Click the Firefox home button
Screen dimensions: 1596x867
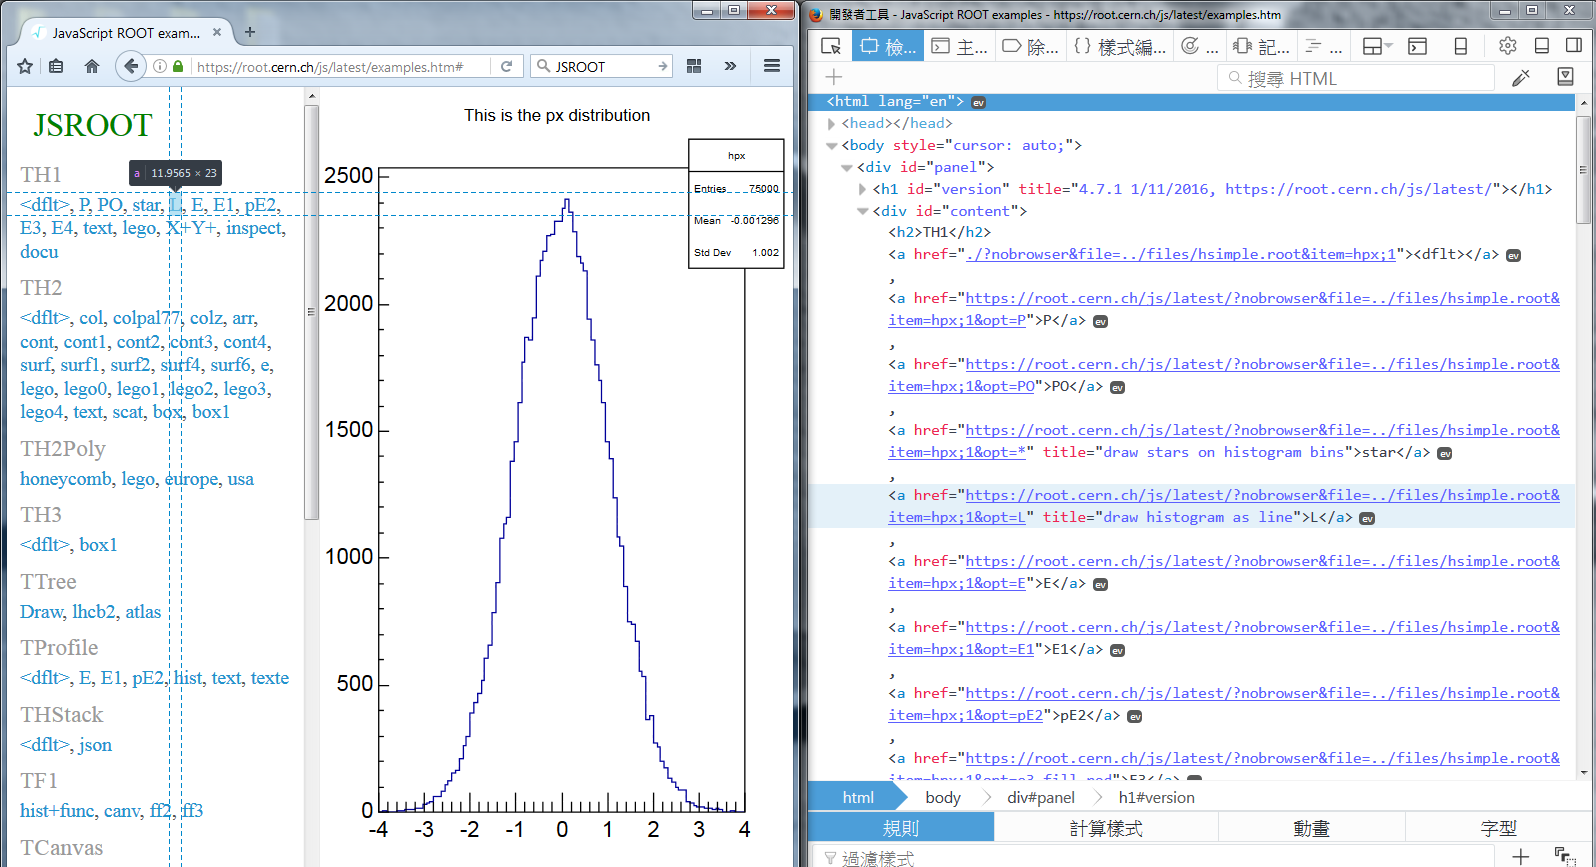92,66
